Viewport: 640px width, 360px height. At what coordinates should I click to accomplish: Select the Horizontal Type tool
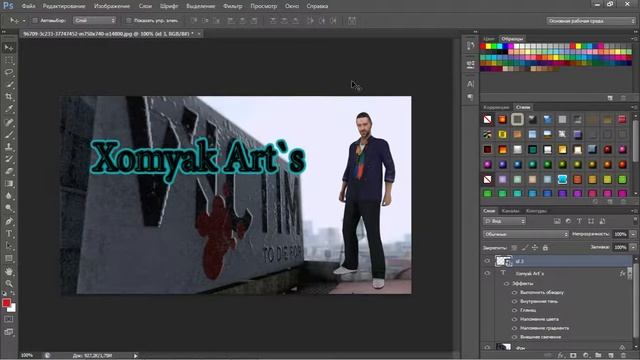(9, 233)
